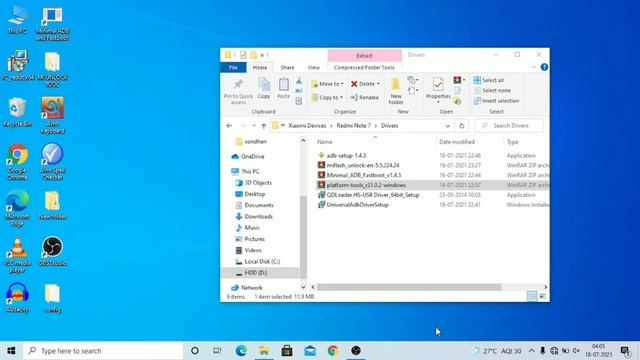Click the Edit icon in Open group

[x=458, y=91]
